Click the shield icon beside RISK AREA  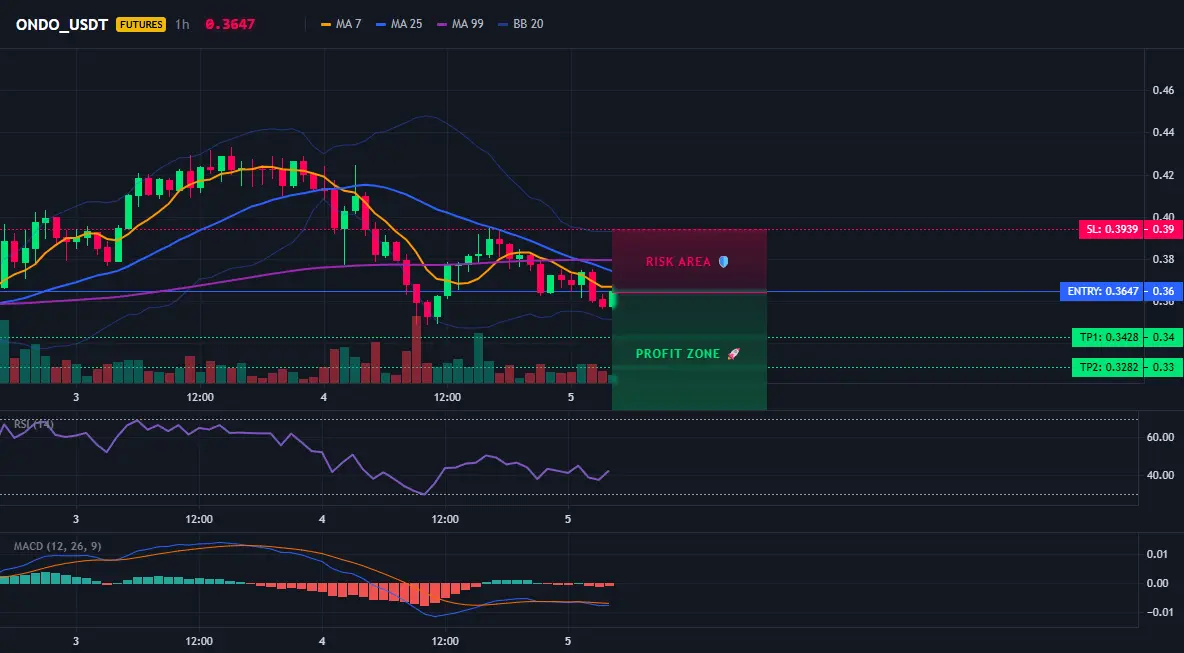[723, 262]
